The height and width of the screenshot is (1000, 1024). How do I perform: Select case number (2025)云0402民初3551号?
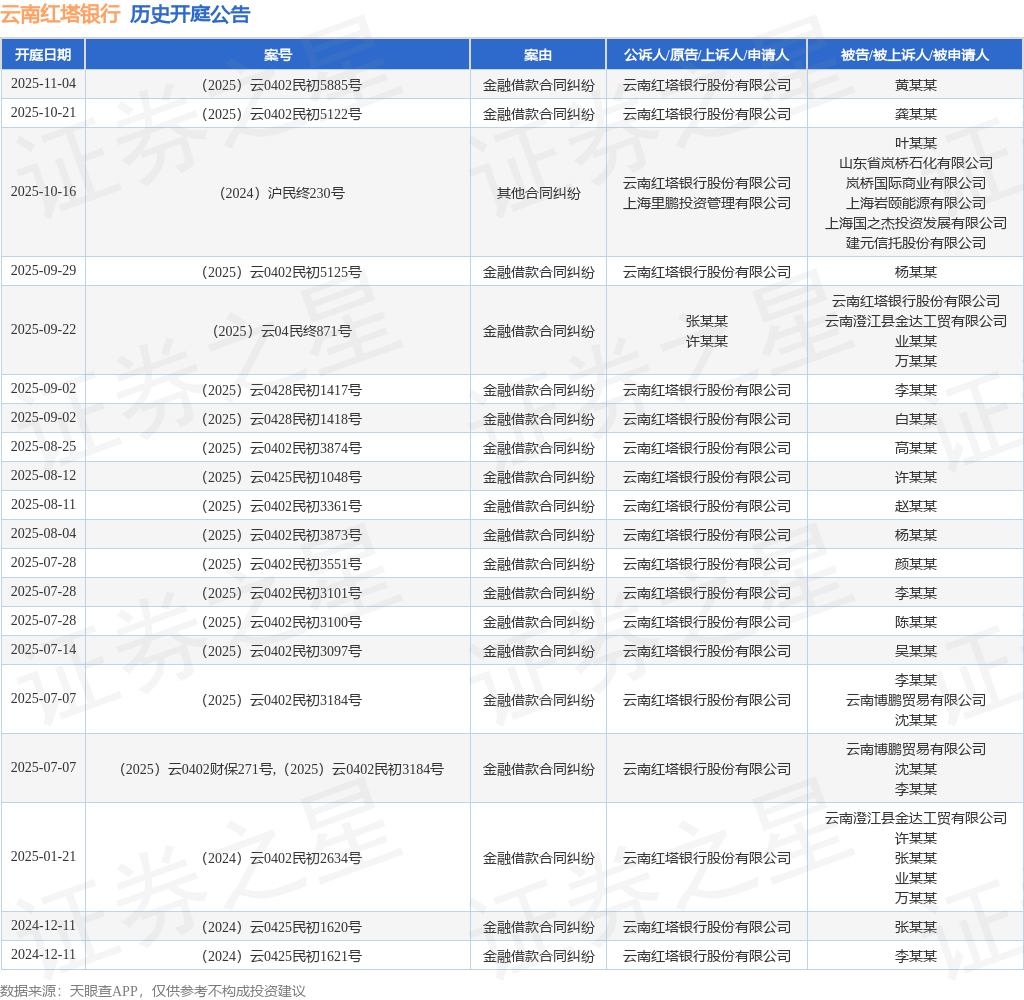coord(281,564)
